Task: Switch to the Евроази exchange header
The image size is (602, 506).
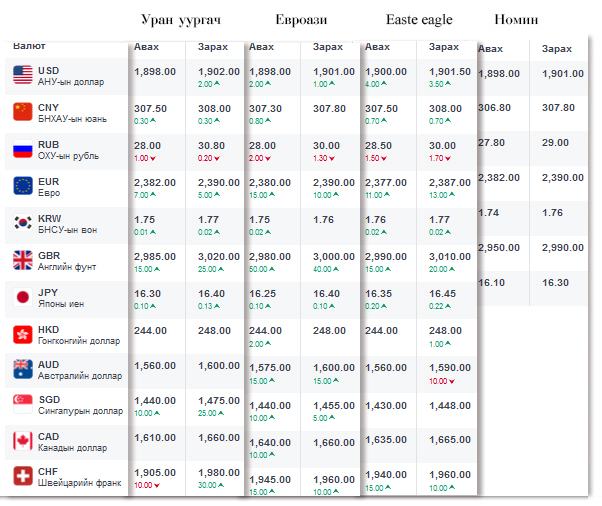Action: [301, 20]
